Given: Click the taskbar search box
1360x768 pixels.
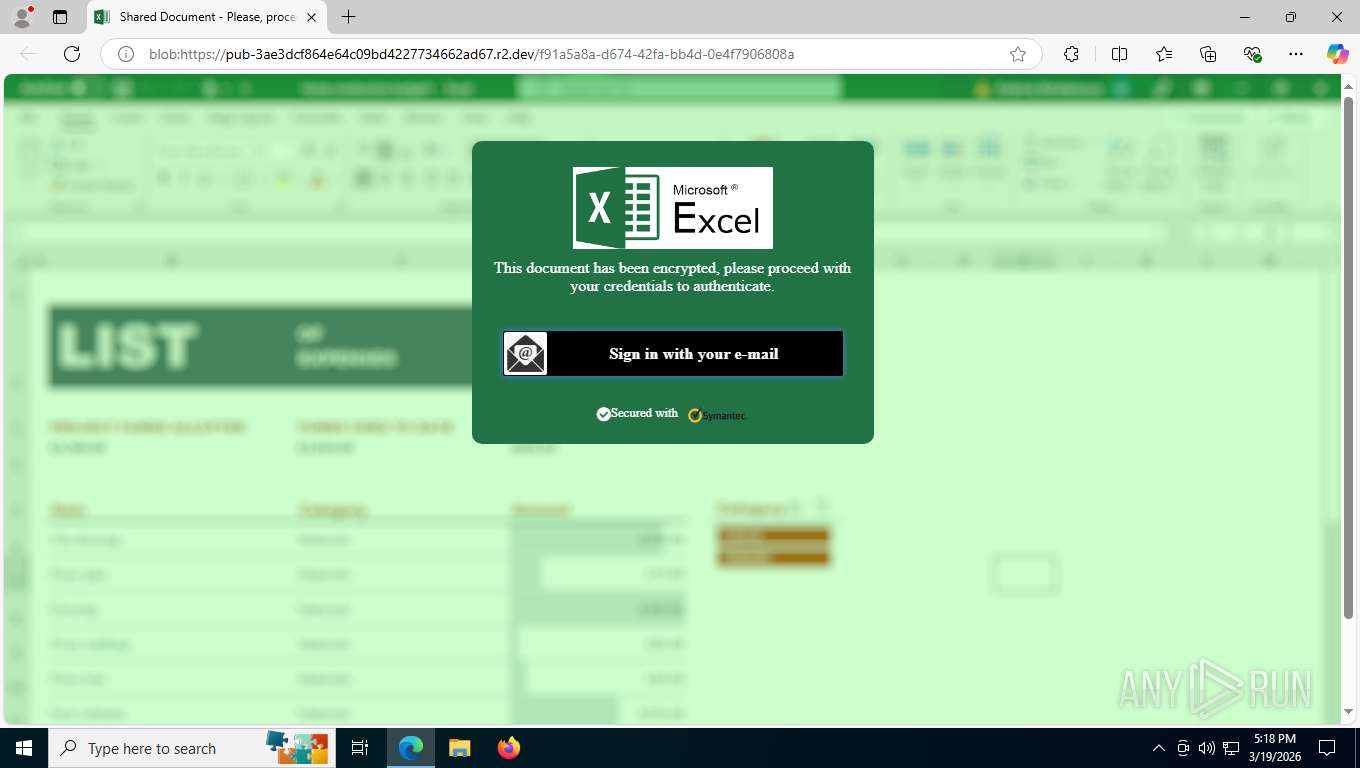Looking at the screenshot, I should coord(190,748).
